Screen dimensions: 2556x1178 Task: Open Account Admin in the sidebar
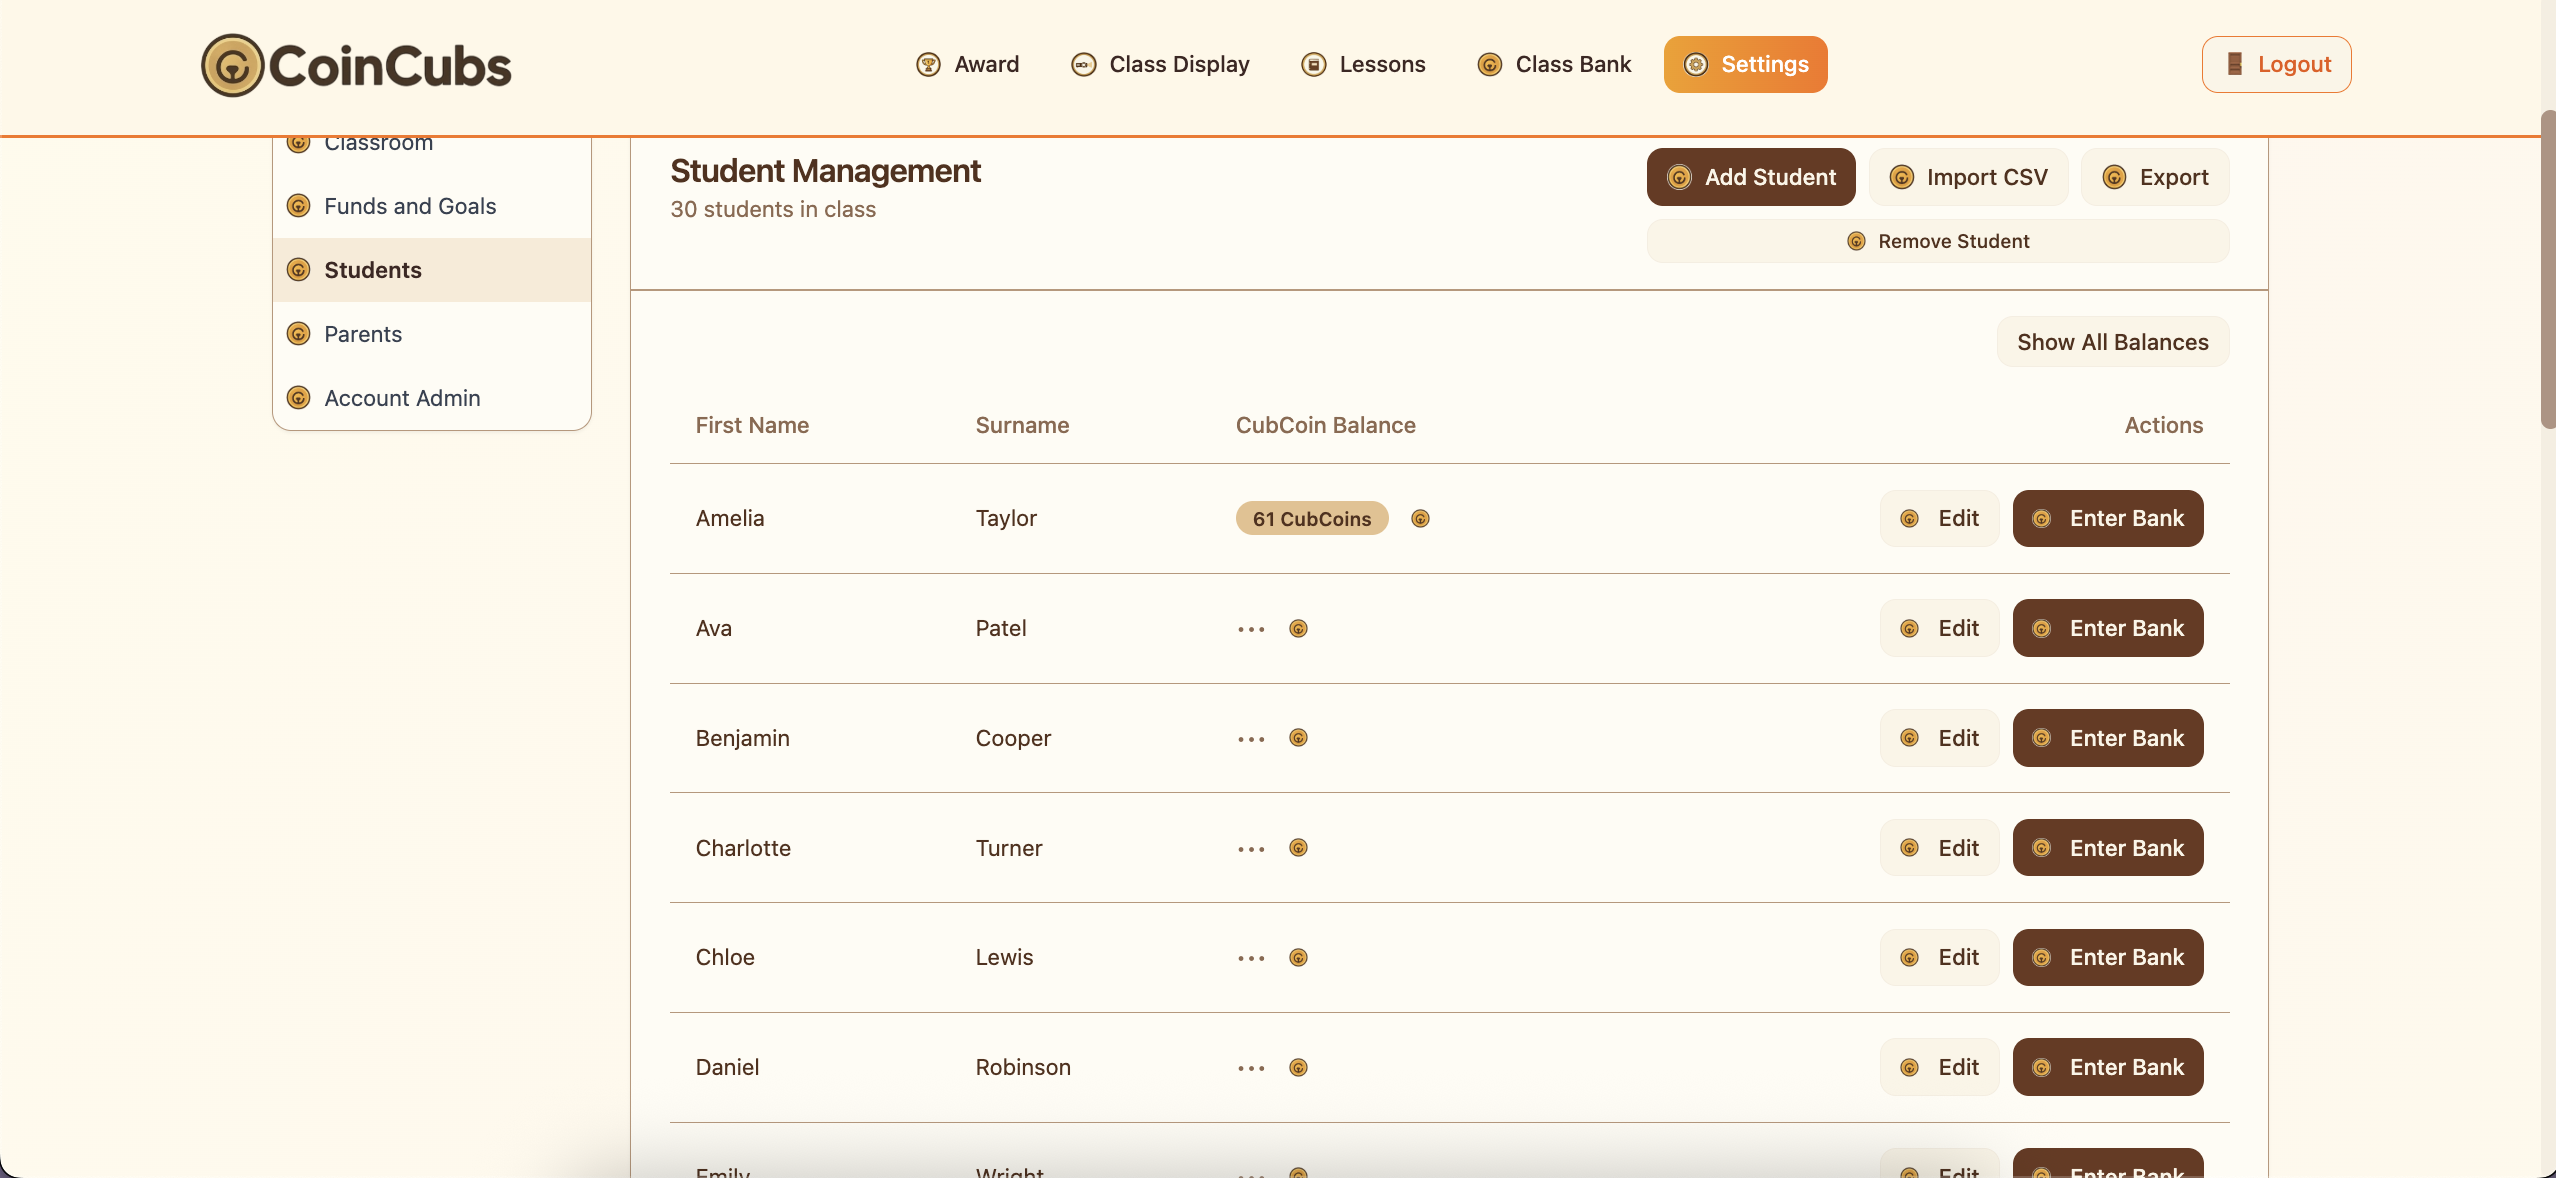click(x=402, y=398)
